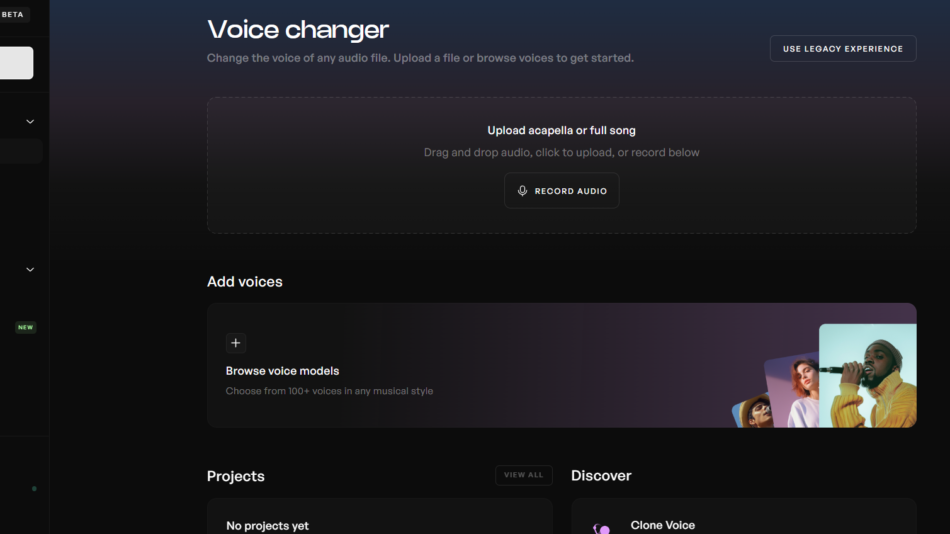The width and height of the screenshot is (950, 534).
Task: Select the highlighted sidebar menu item
Action: tap(20, 152)
